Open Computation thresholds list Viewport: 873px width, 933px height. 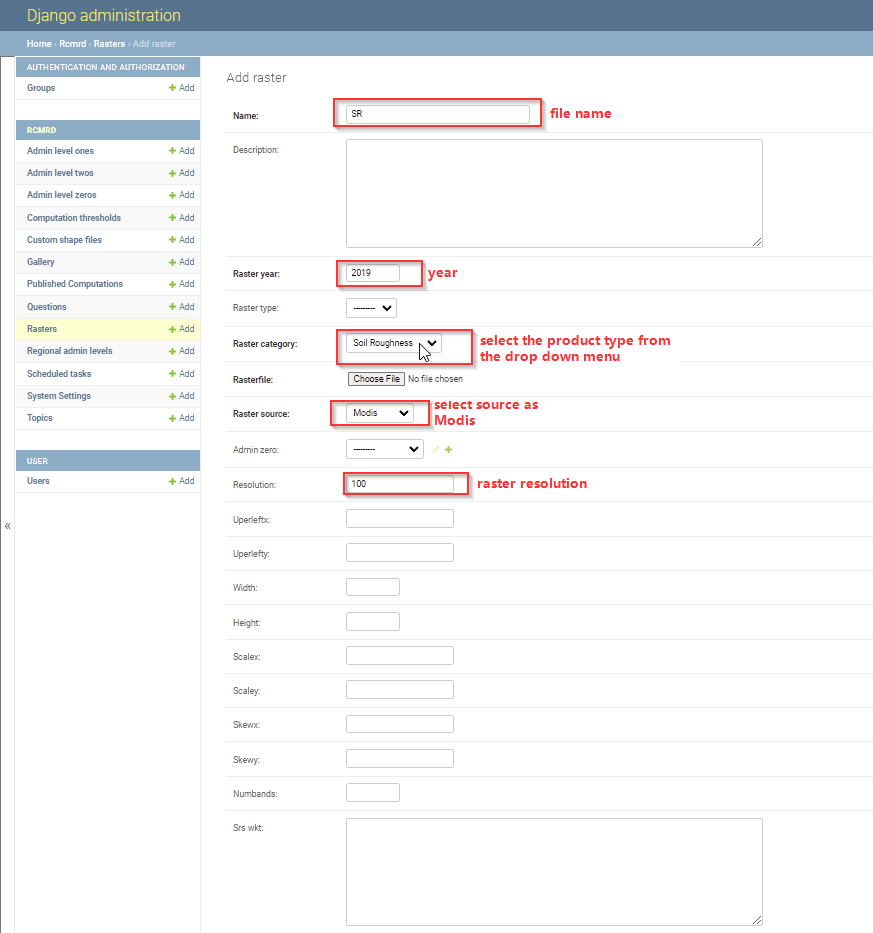pyautogui.click(x=74, y=218)
